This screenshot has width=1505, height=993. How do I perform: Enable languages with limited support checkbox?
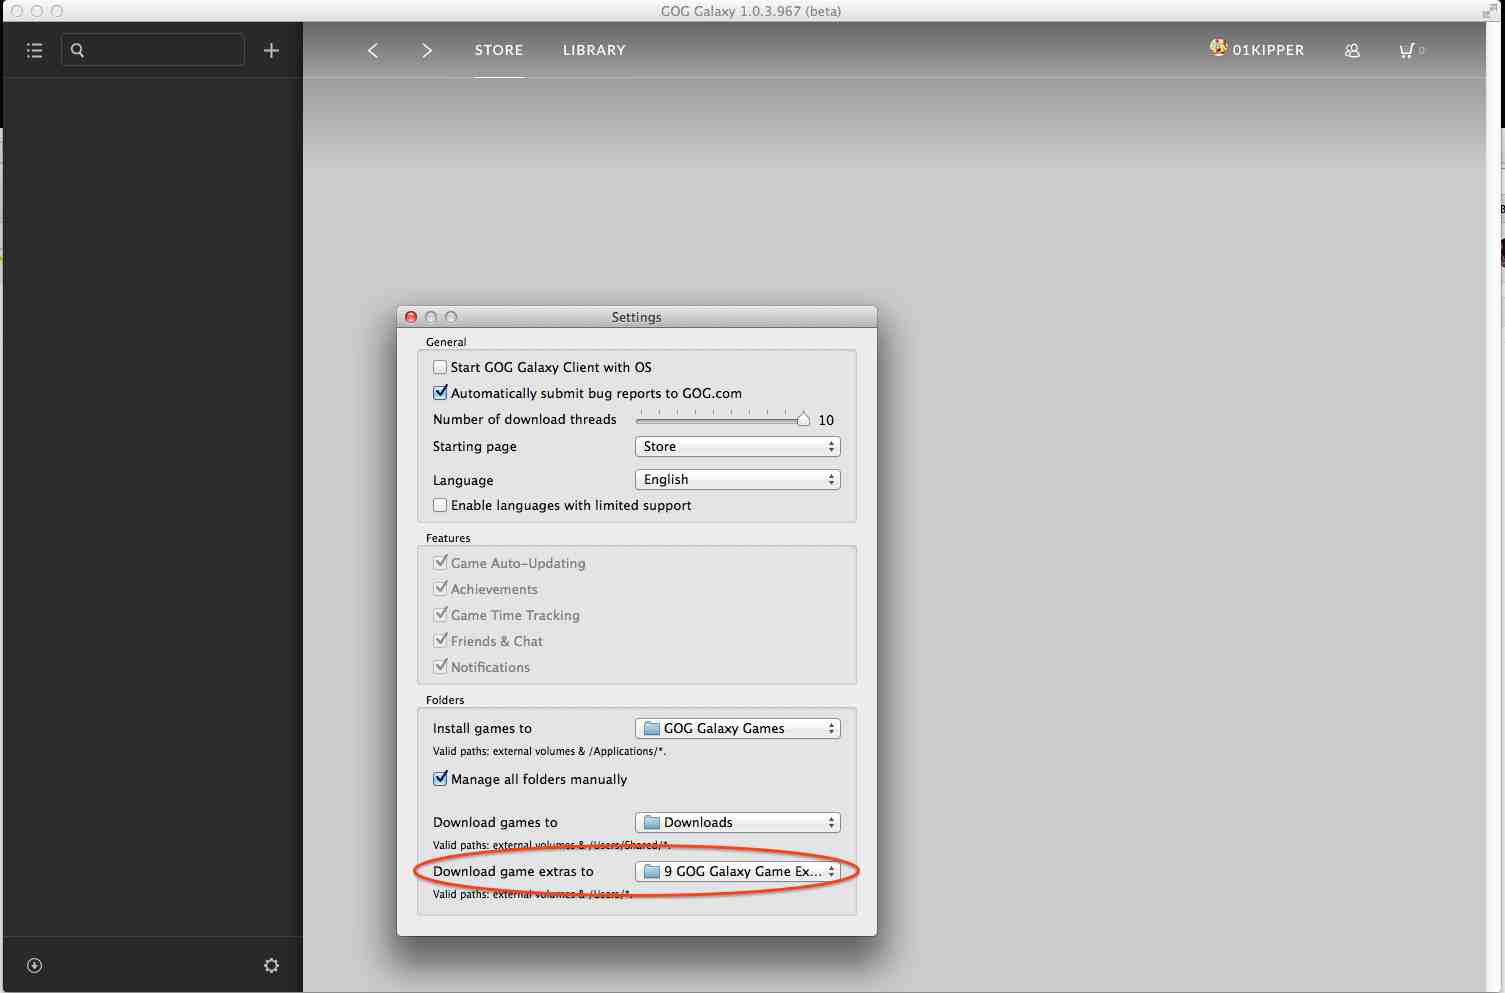[x=440, y=505]
